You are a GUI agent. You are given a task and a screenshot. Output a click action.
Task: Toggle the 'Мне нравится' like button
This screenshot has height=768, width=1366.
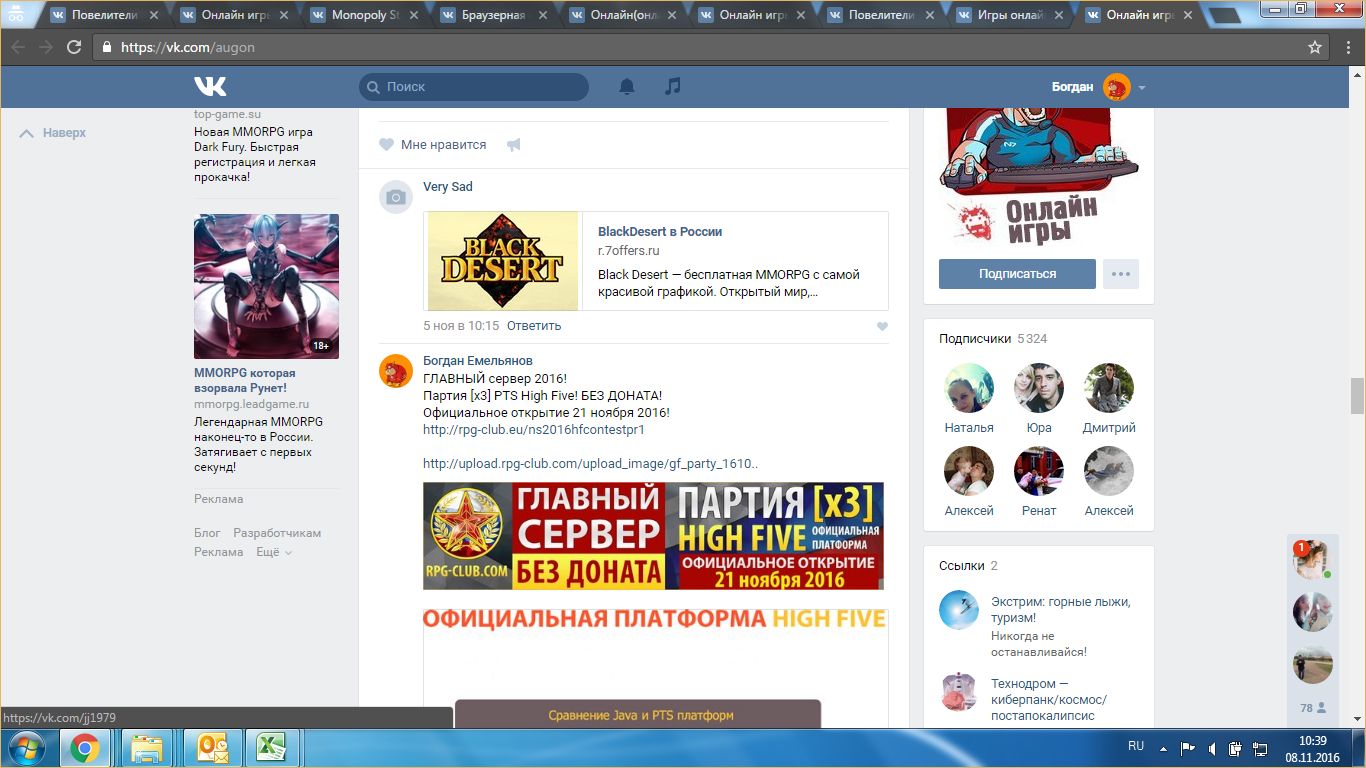tap(433, 145)
